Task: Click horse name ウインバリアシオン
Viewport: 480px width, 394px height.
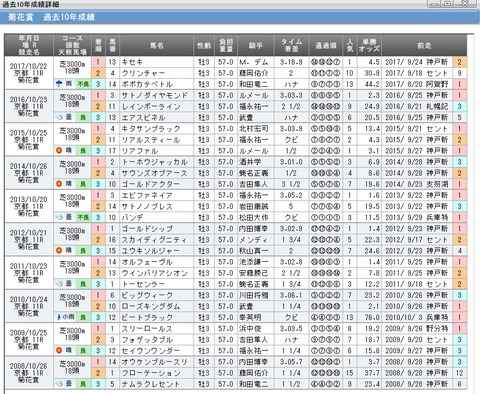Action: [154, 273]
